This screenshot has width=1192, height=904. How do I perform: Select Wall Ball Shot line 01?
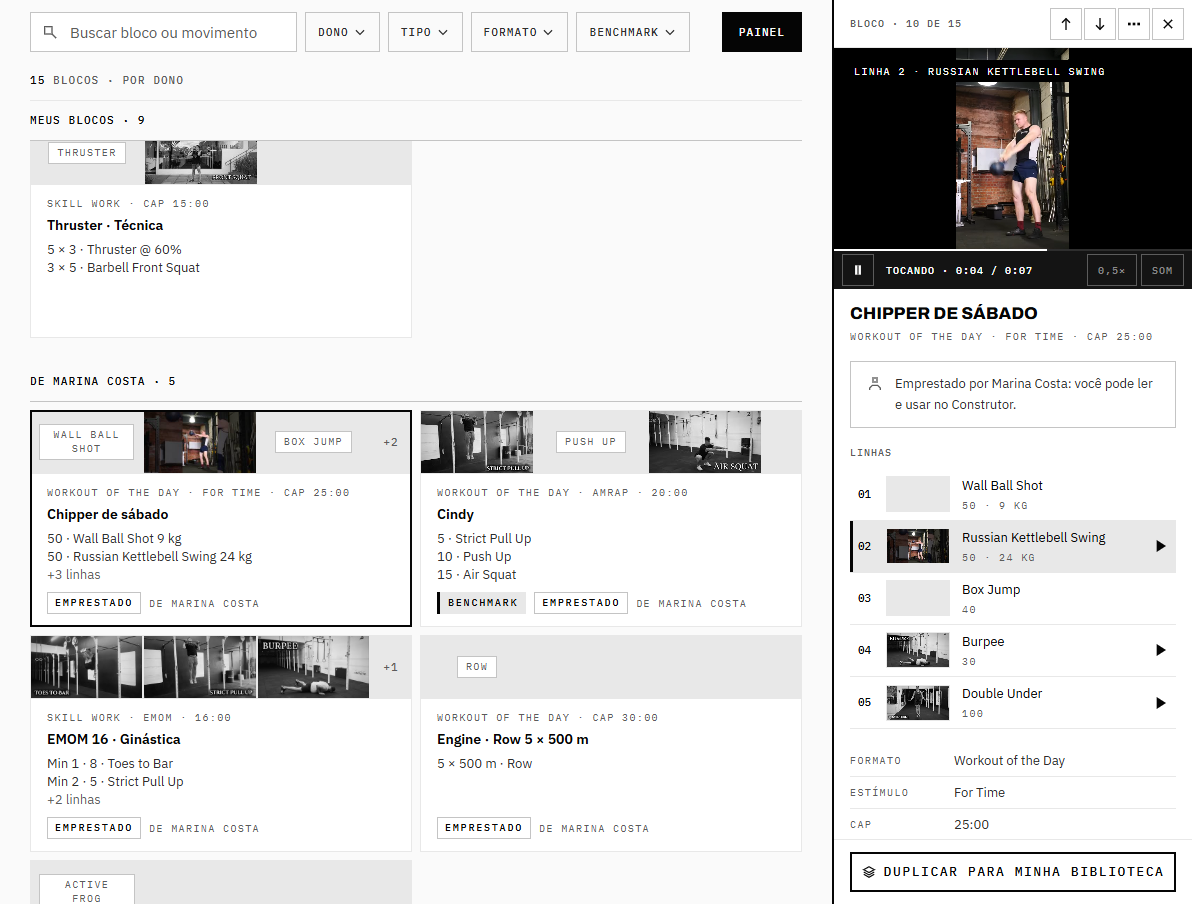pyautogui.click(x=1013, y=494)
